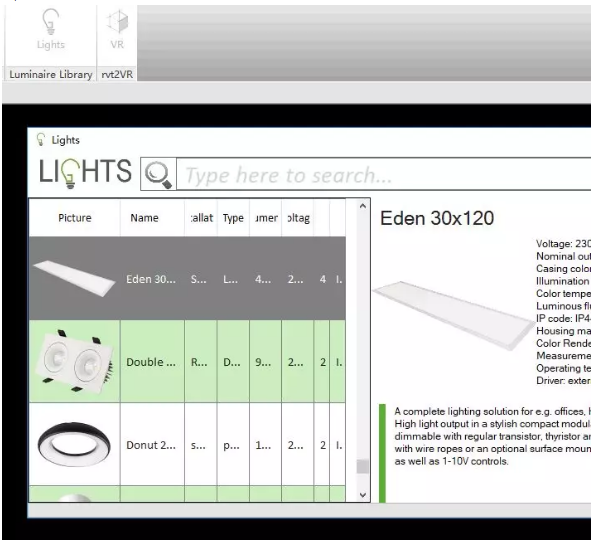Image resolution: width=595 pixels, height=542 pixels.
Task: Click the D... type cell in Double row
Action: [x=233, y=362]
